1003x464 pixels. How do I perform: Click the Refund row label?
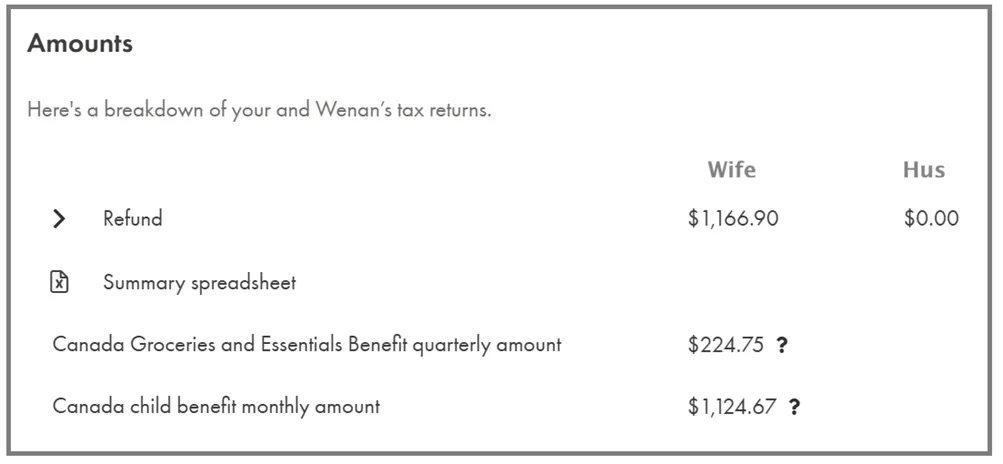click(x=132, y=219)
